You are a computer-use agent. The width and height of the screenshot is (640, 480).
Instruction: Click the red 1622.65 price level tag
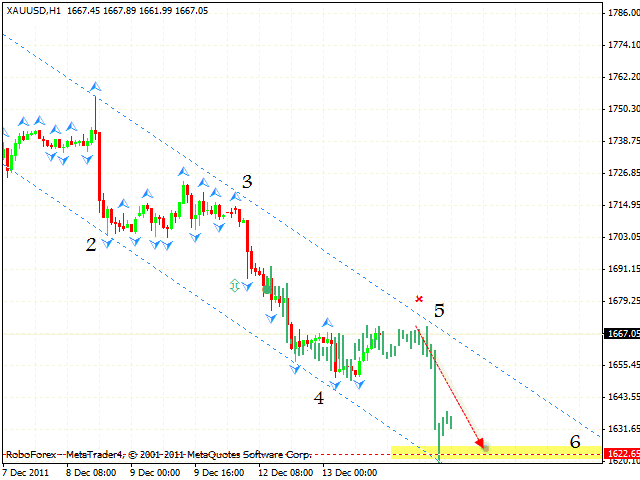624,453
